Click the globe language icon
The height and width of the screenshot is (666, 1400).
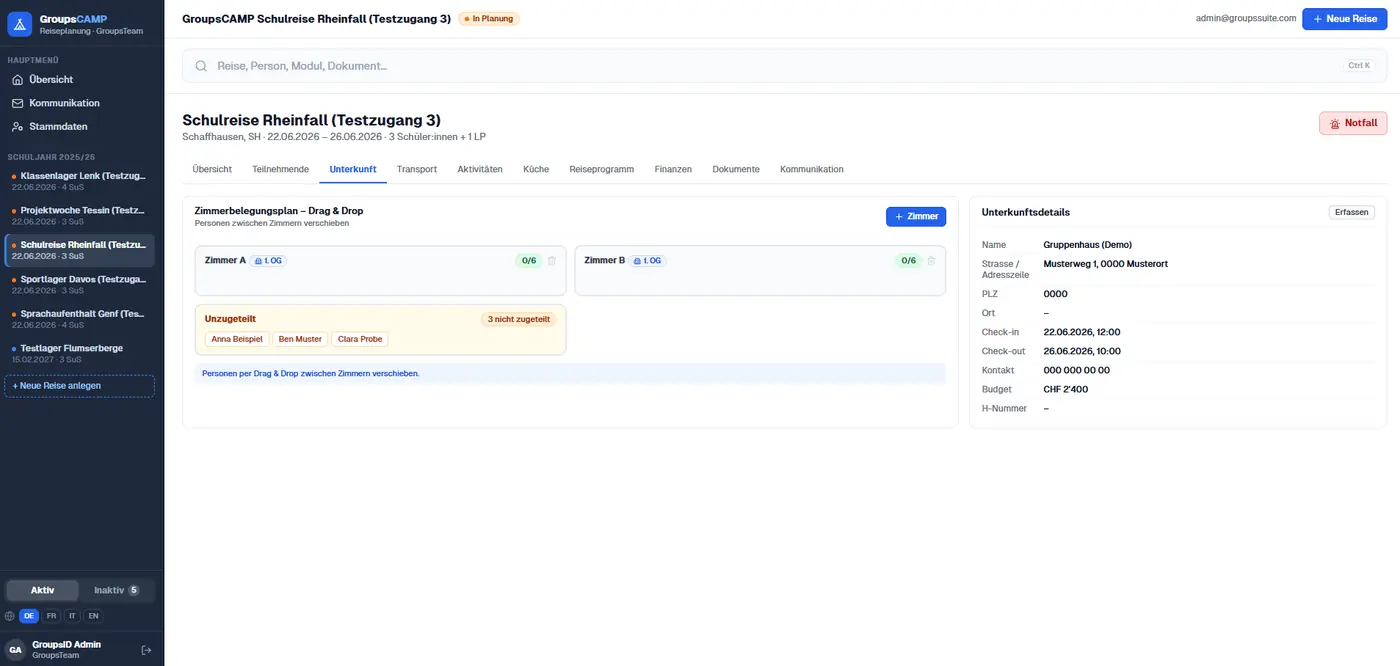click(10, 616)
